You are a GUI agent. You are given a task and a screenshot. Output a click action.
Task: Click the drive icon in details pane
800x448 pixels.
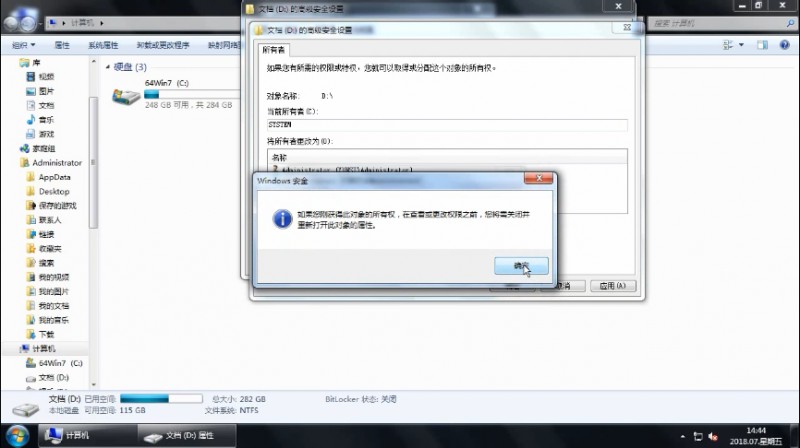pos(25,408)
